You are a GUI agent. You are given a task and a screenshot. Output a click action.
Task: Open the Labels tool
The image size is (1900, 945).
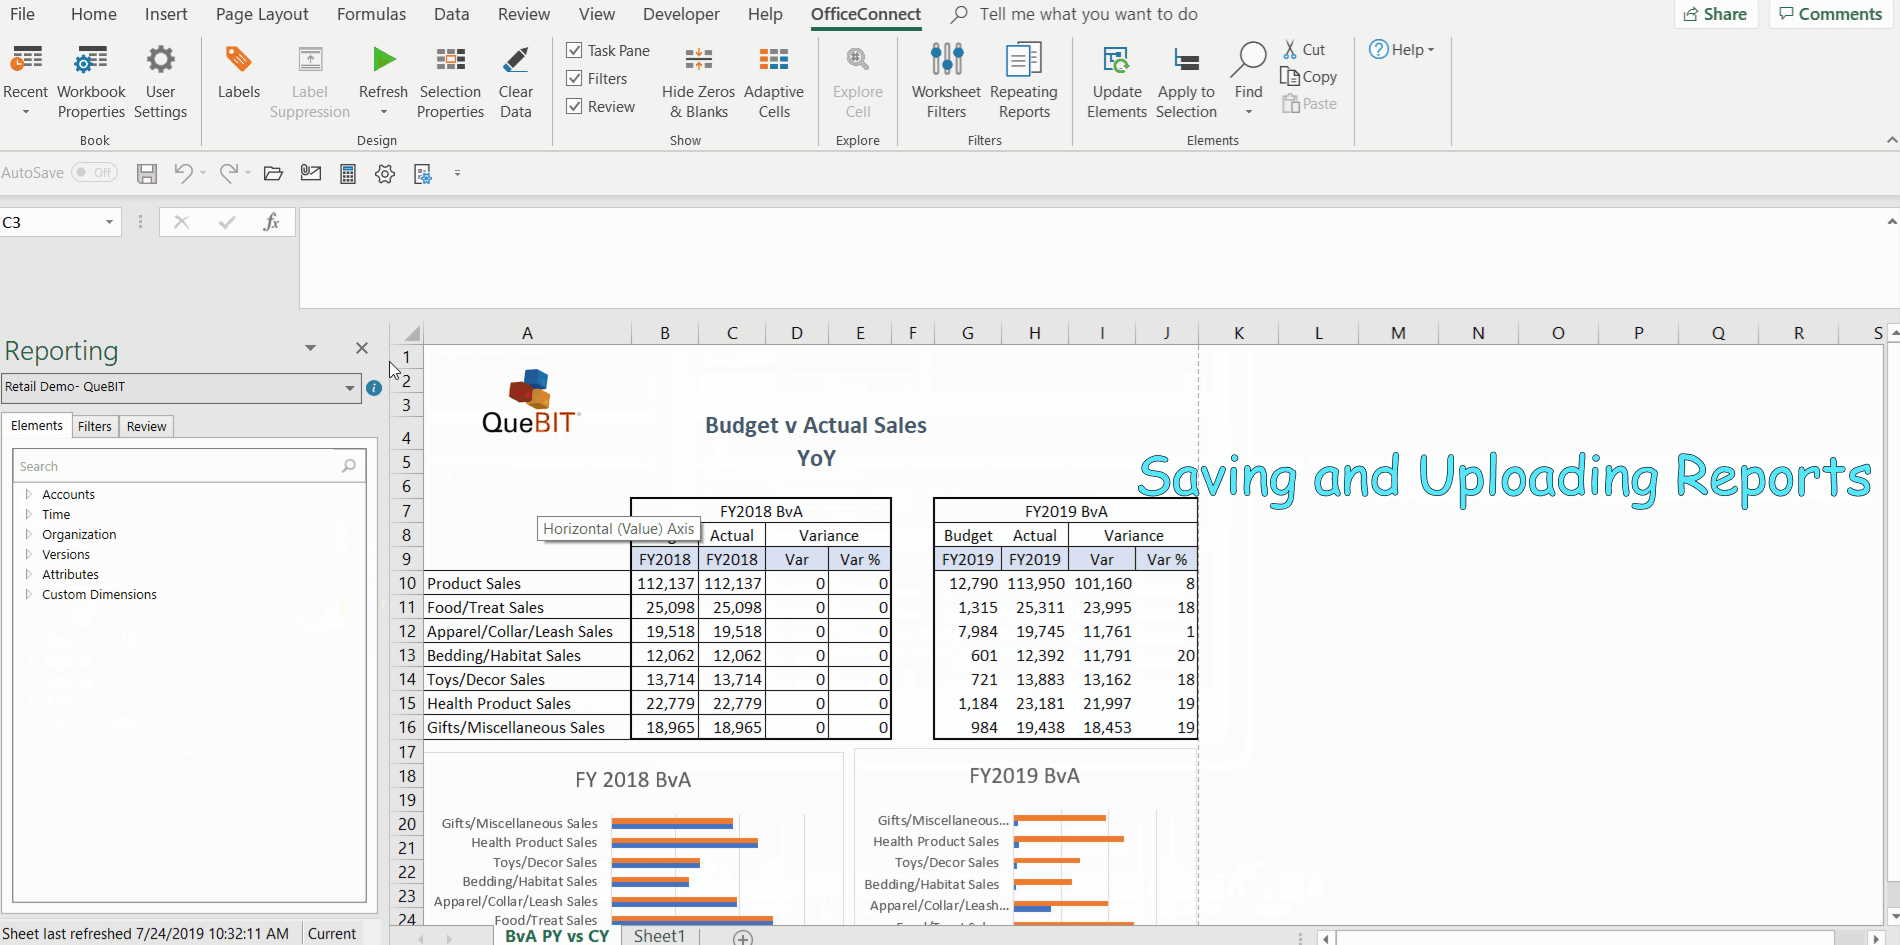(238, 80)
